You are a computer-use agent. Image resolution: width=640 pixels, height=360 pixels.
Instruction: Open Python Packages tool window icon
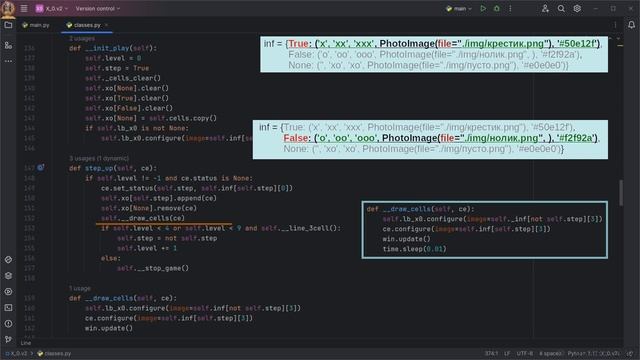(8, 260)
